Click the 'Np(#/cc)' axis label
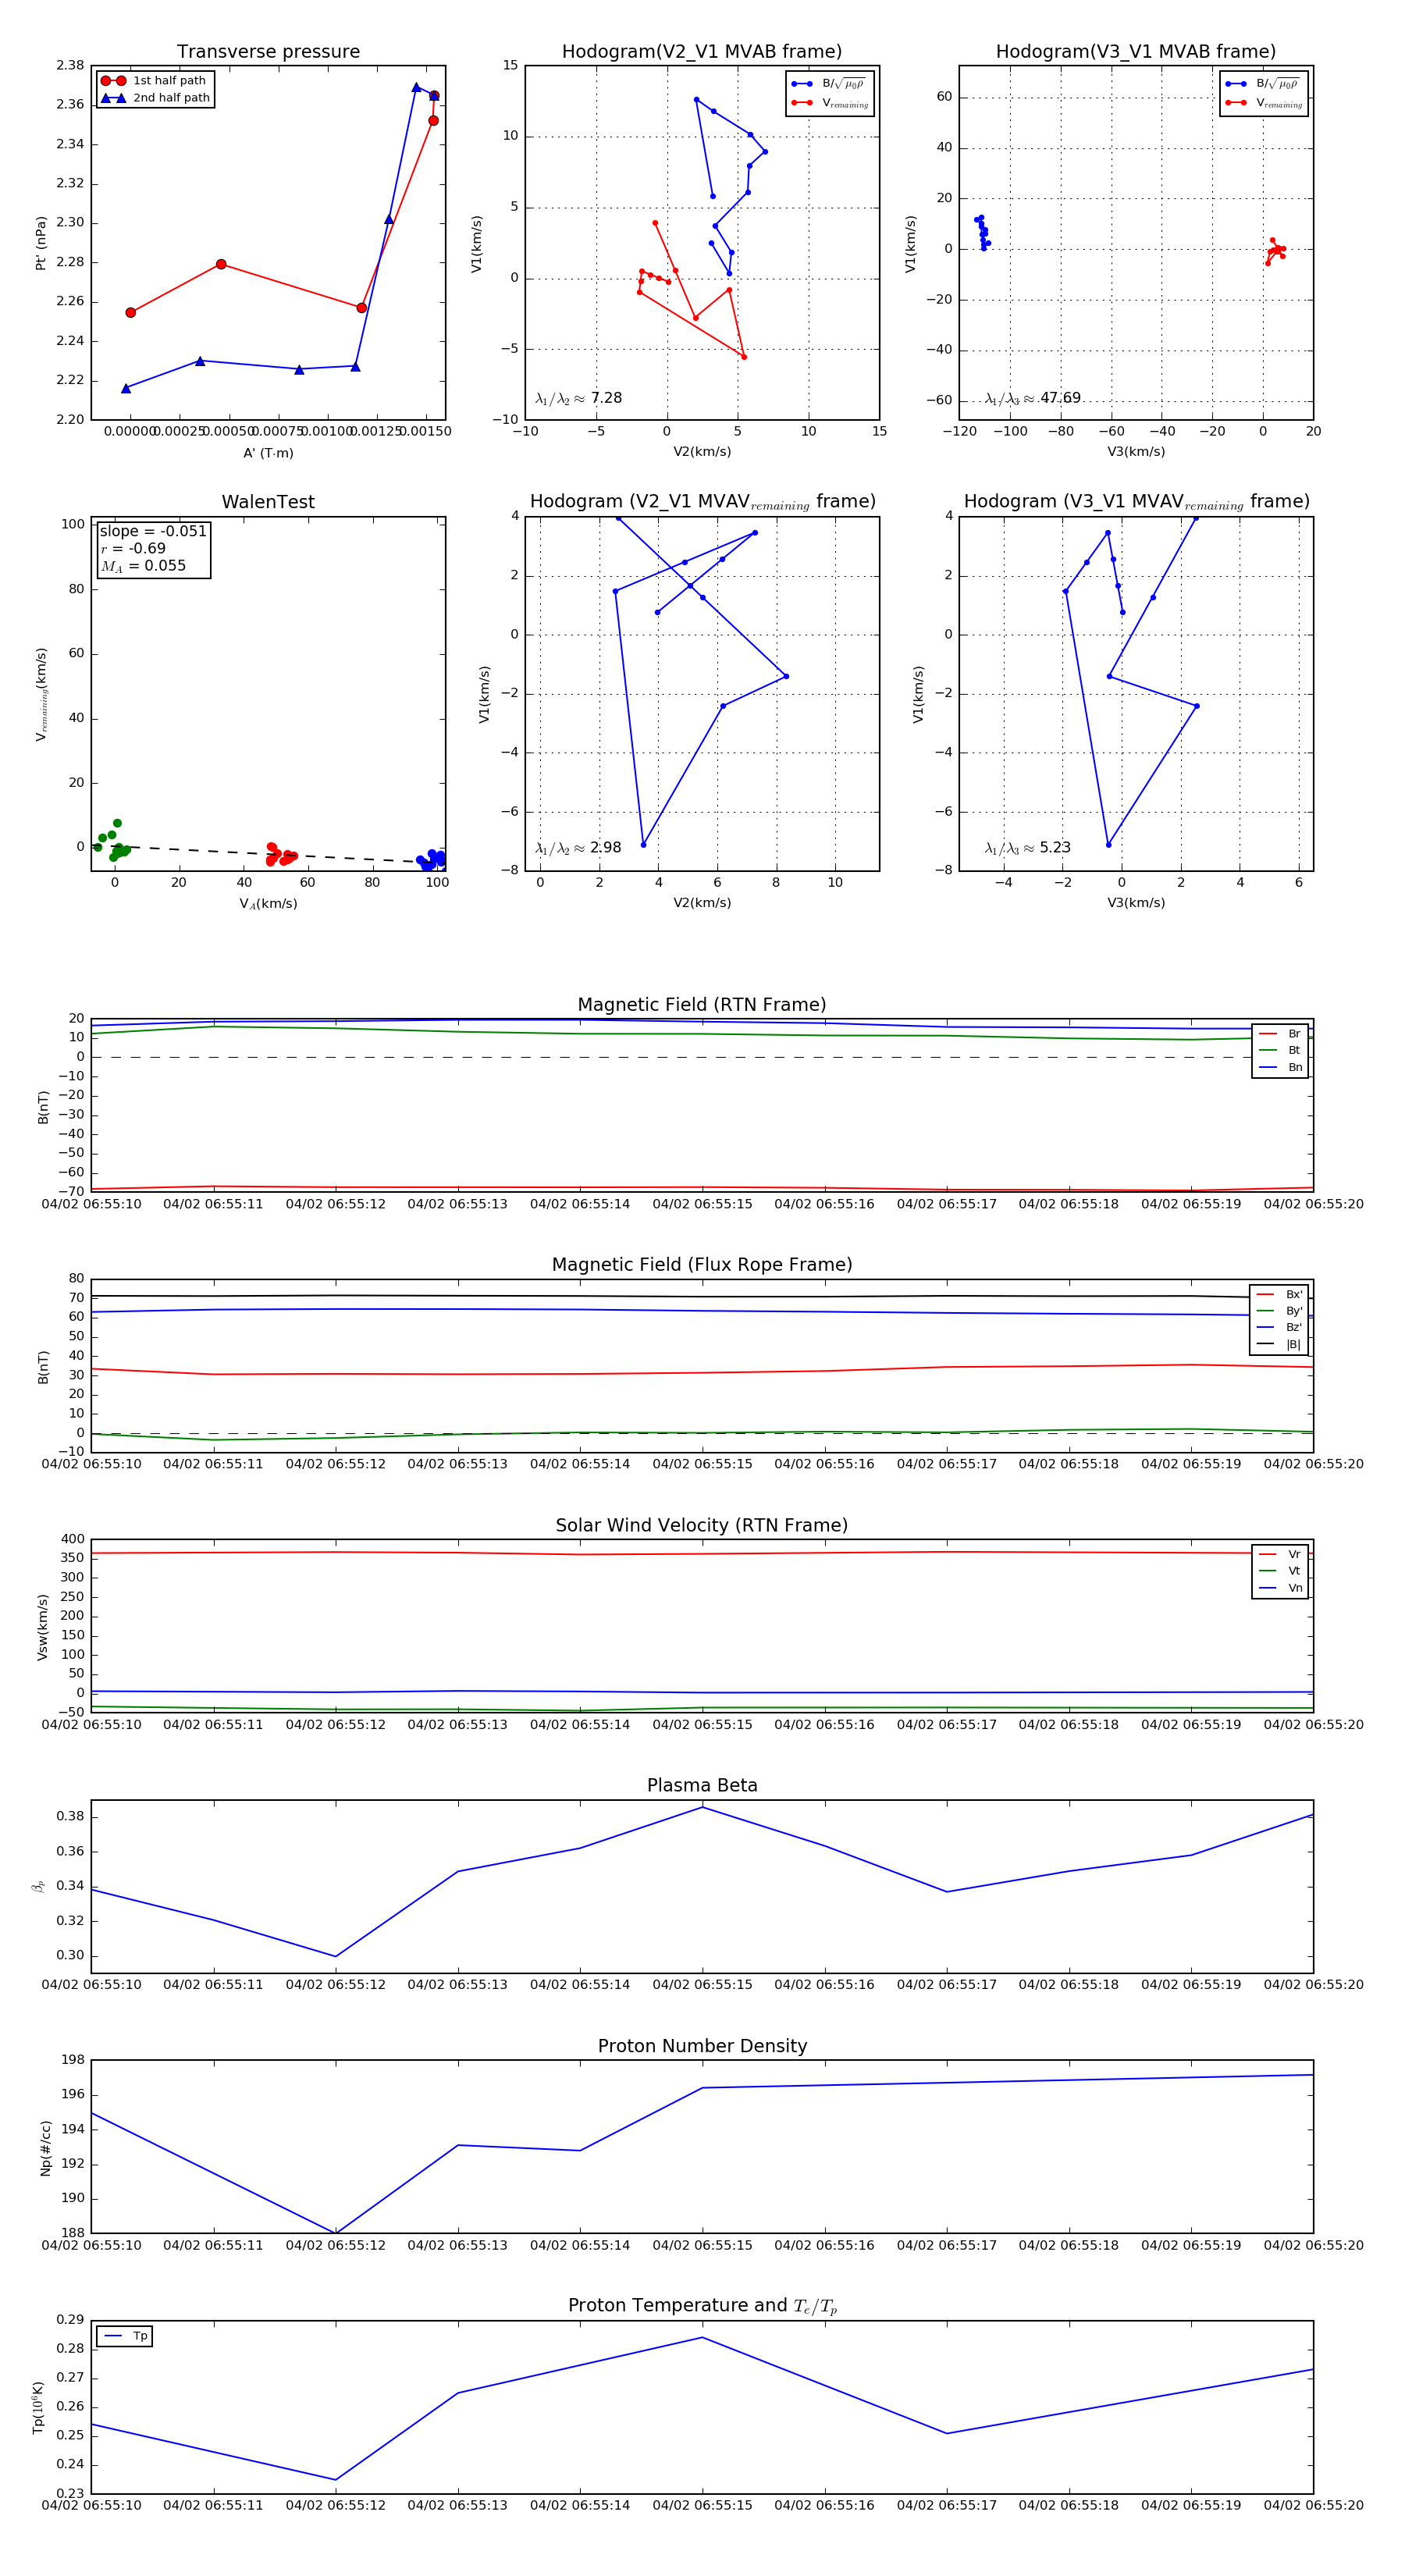Image resolution: width=1405 pixels, height=2576 pixels. click(x=45, y=2148)
